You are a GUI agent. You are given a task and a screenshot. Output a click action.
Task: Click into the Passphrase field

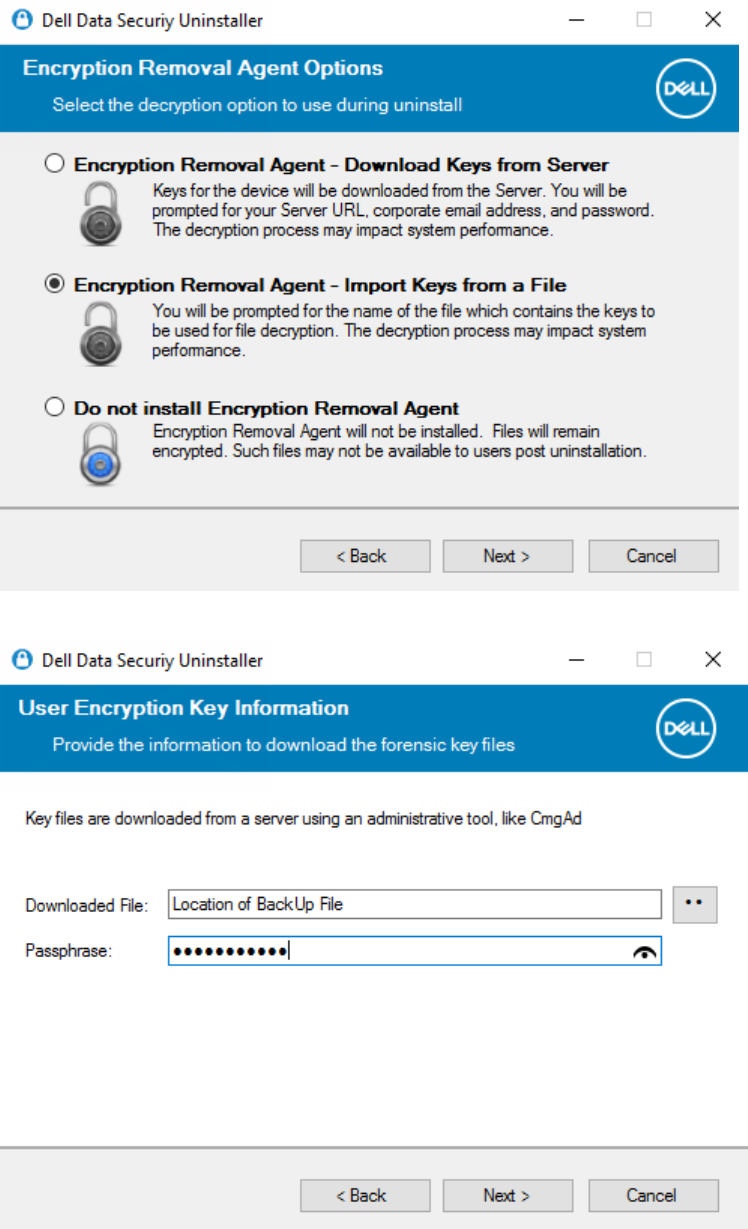click(x=415, y=952)
